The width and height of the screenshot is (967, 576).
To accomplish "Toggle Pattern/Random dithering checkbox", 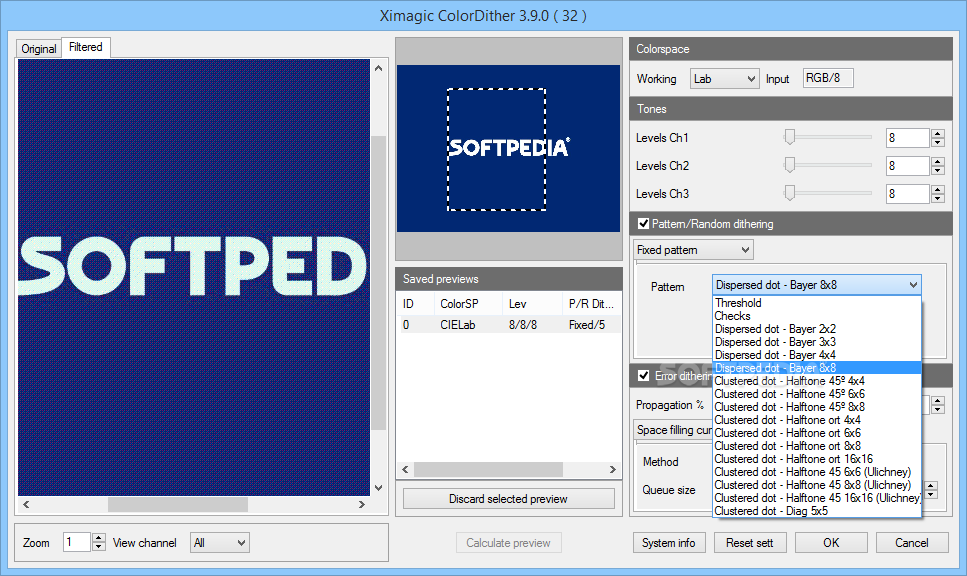I will (644, 224).
